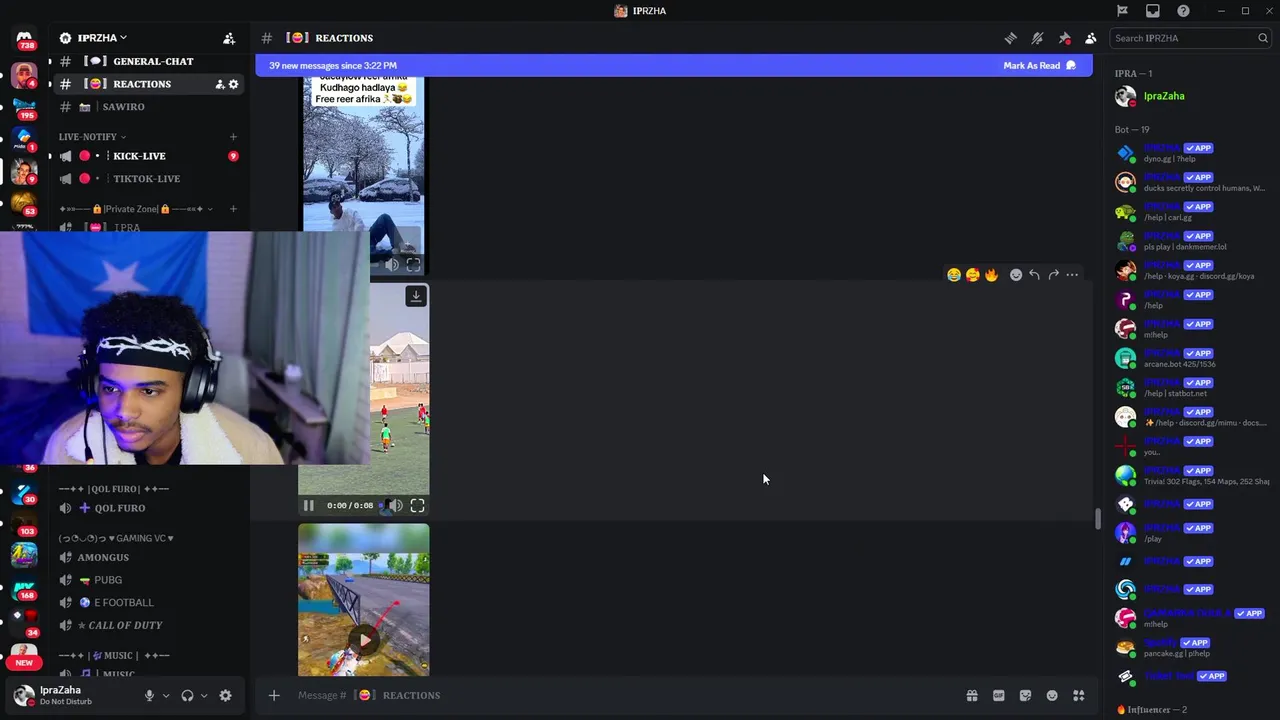Open attachment plus button in message bar

(274, 696)
